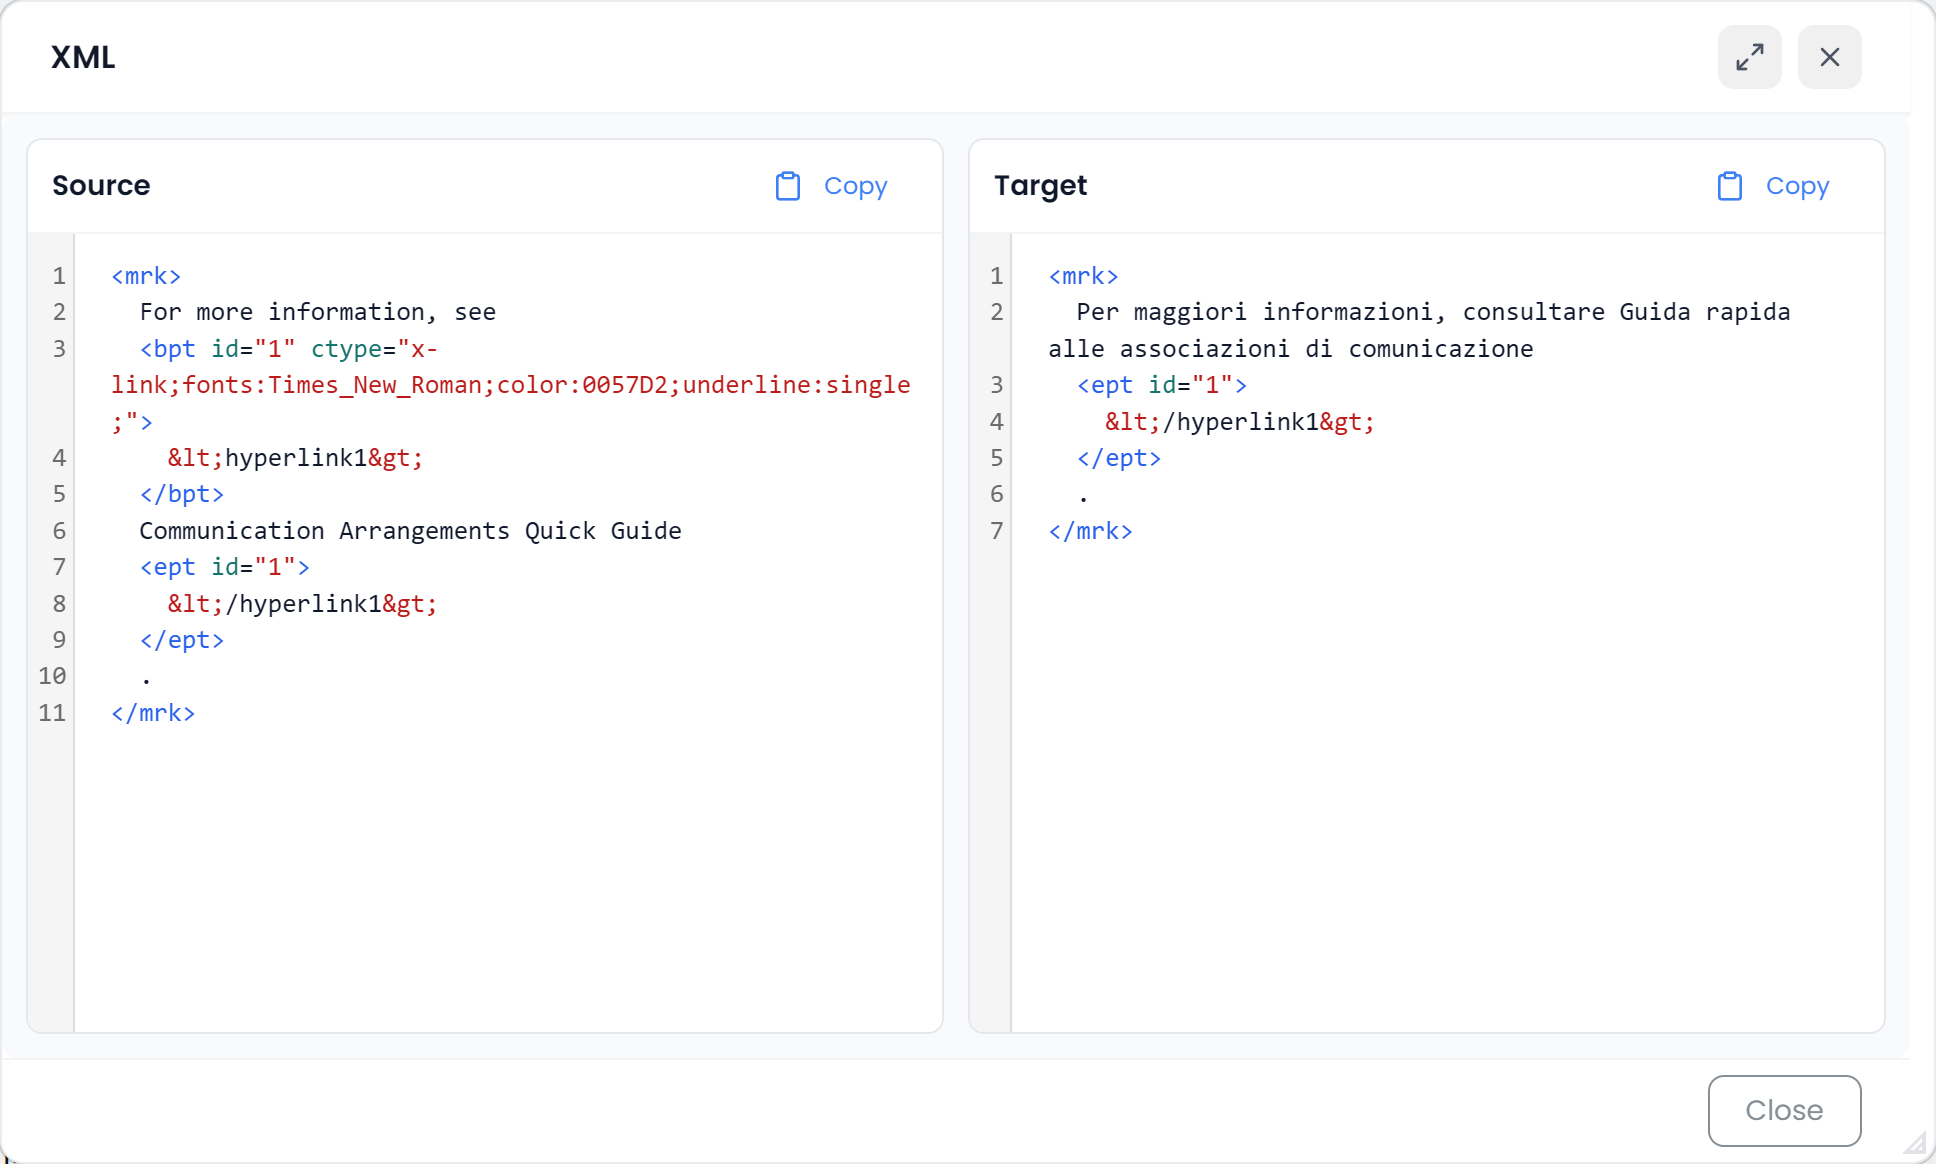The height and width of the screenshot is (1164, 1936).
Task: Select the ctype attribute inside the bpt tag
Action: (345, 348)
